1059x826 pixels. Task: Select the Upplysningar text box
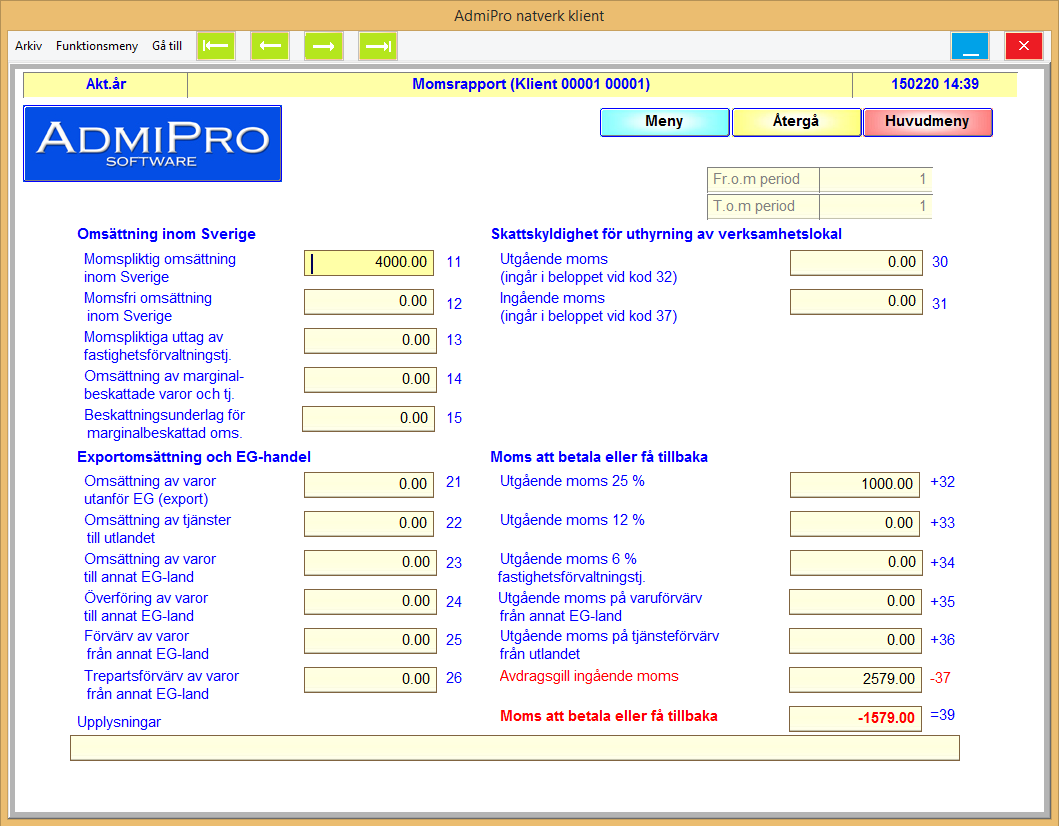click(x=514, y=748)
